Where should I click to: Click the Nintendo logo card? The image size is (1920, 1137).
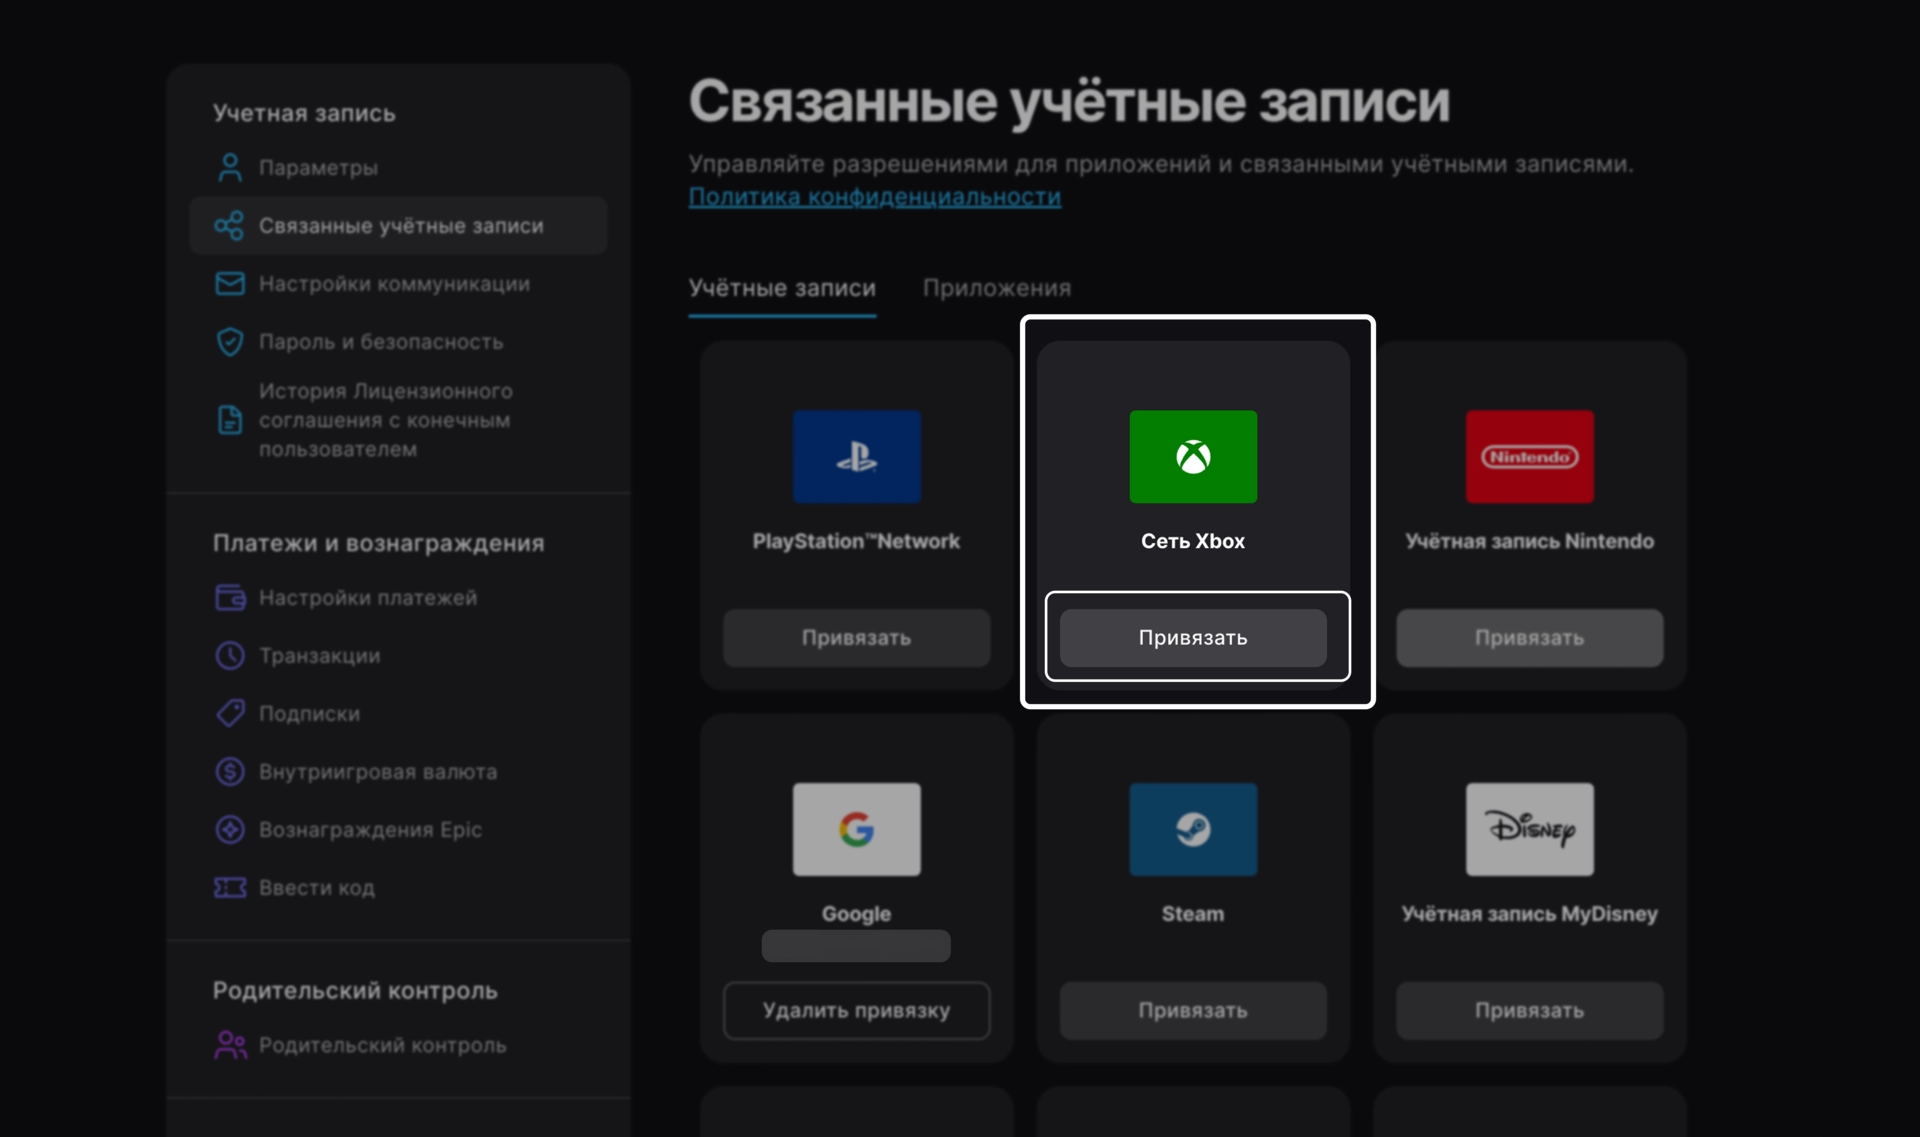coord(1529,457)
